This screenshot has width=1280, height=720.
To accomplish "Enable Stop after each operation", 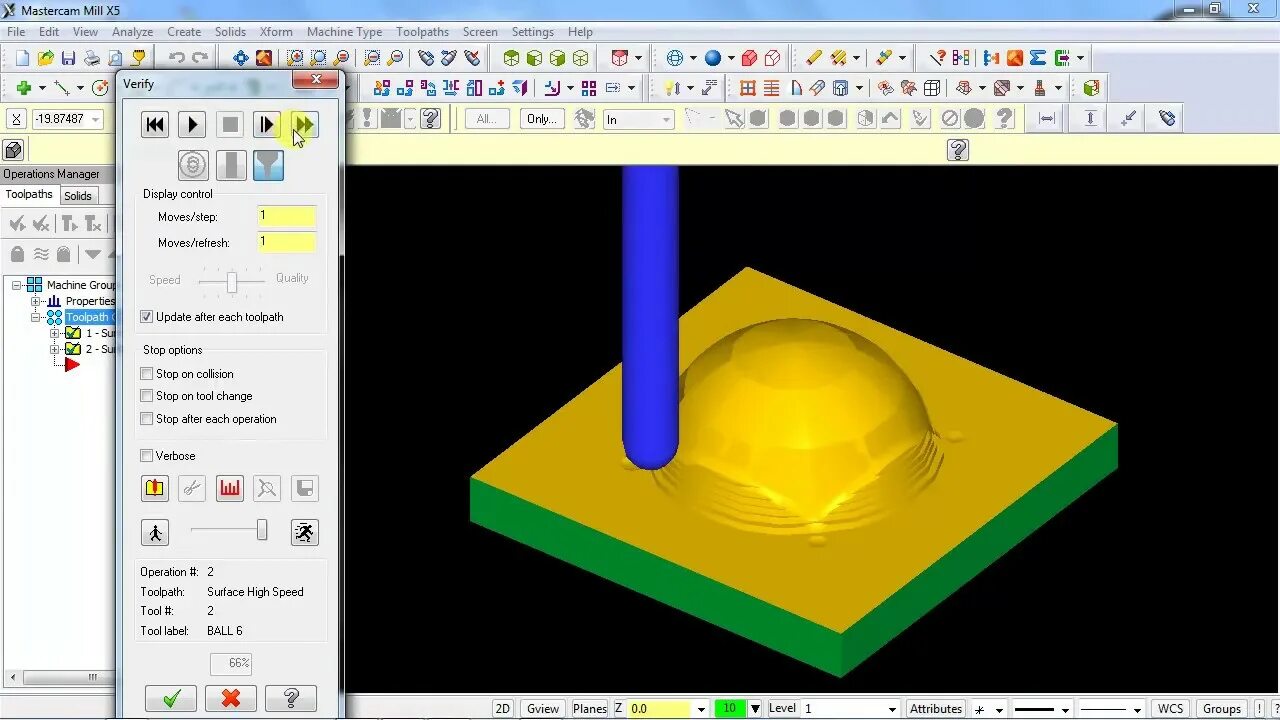I will click(147, 419).
